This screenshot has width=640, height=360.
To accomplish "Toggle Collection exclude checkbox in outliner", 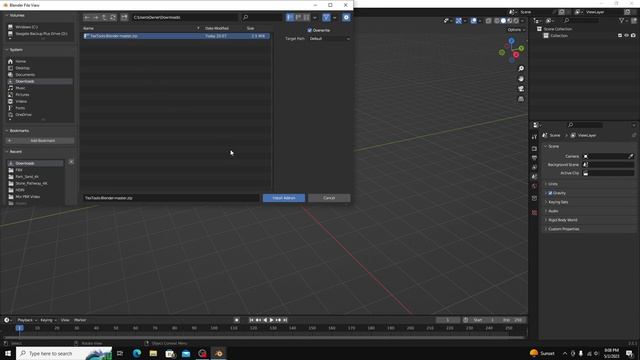I will point(620,36).
